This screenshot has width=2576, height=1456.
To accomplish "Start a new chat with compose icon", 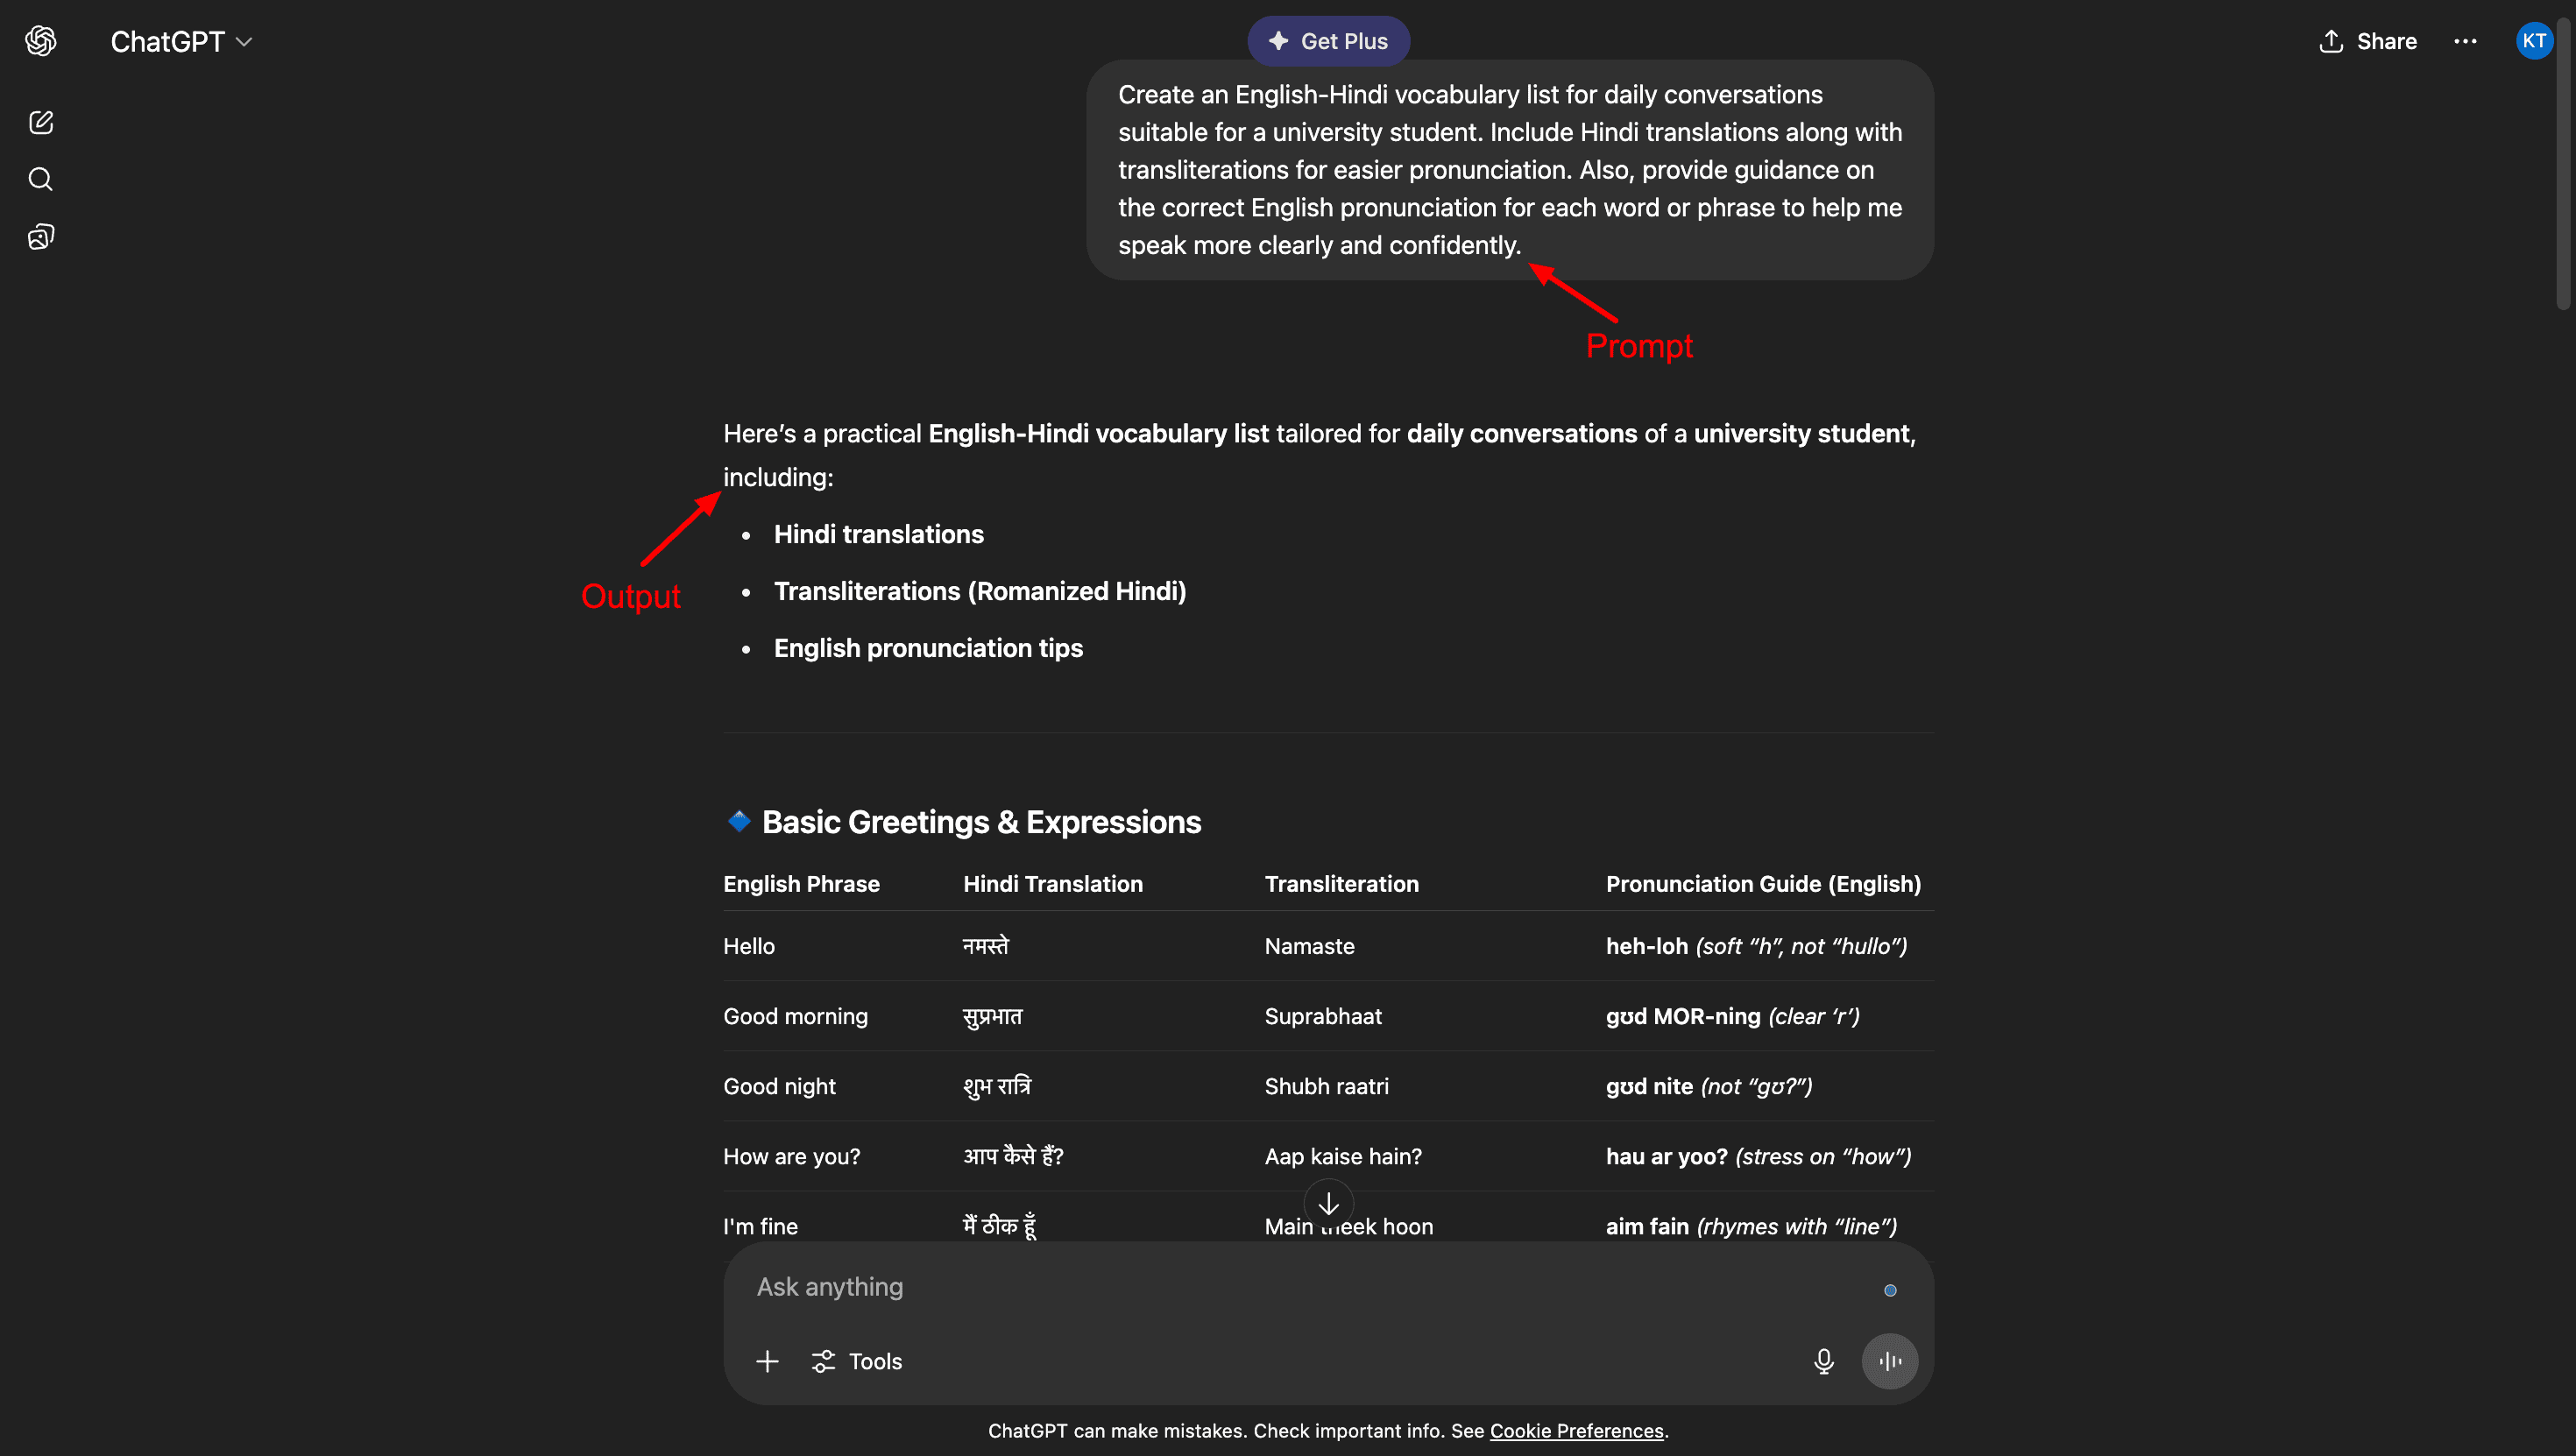I will point(41,123).
